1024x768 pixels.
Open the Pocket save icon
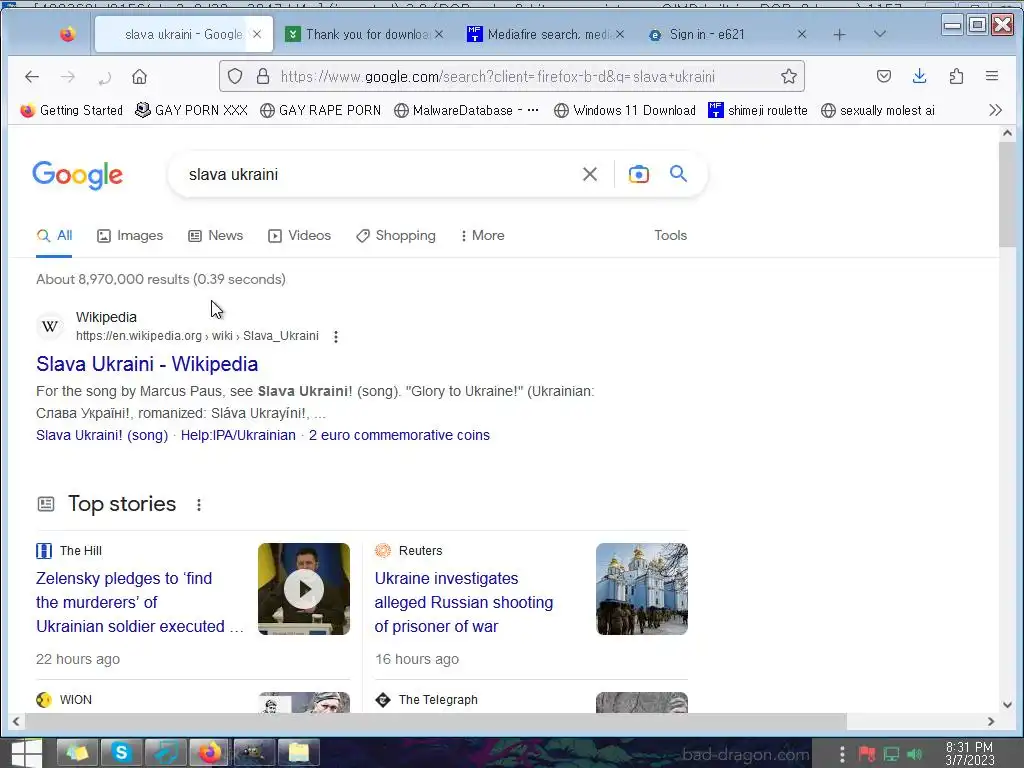click(884, 76)
